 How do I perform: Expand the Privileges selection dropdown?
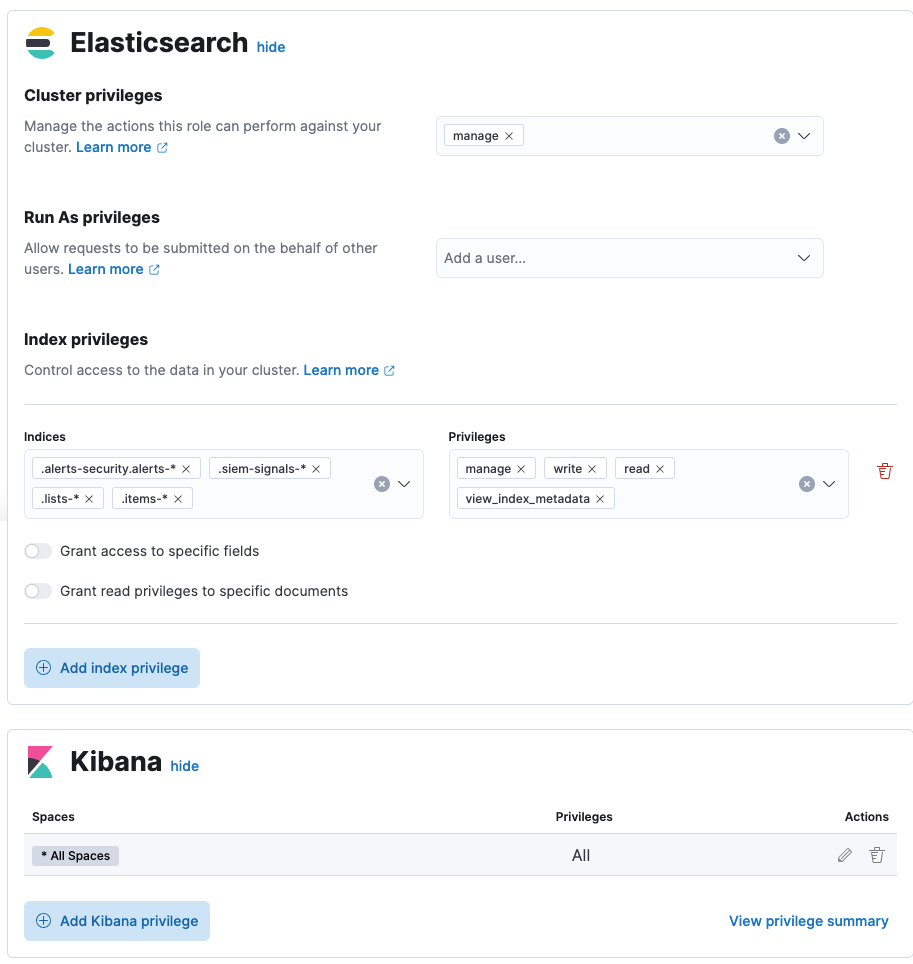tap(827, 483)
